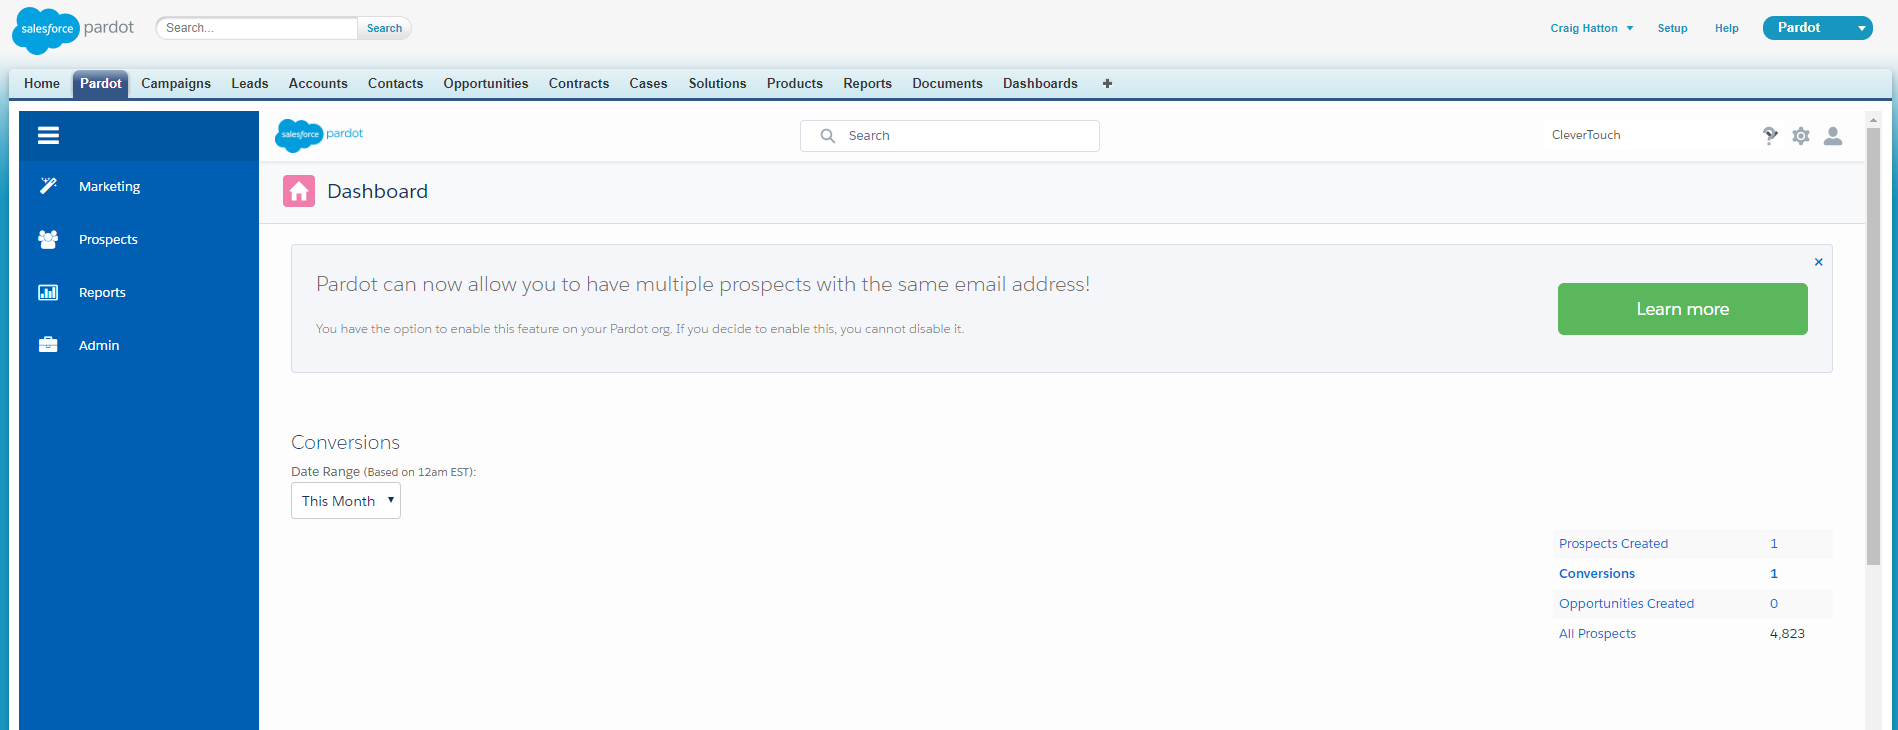
Task: Open the Dashboards tab
Action: click(x=1041, y=84)
